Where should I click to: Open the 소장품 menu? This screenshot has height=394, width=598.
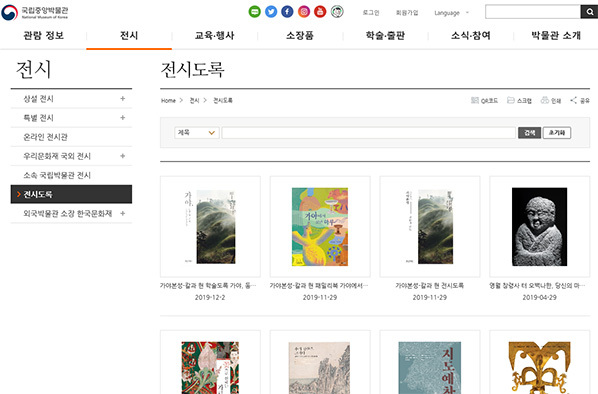(x=300, y=35)
